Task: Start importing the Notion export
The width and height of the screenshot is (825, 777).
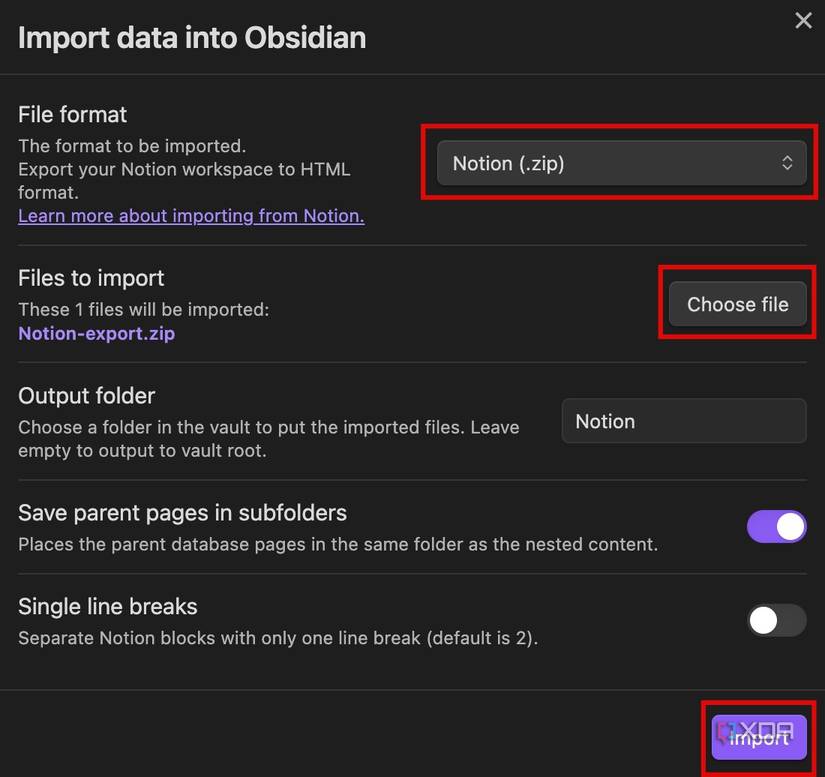Action: (758, 737)
